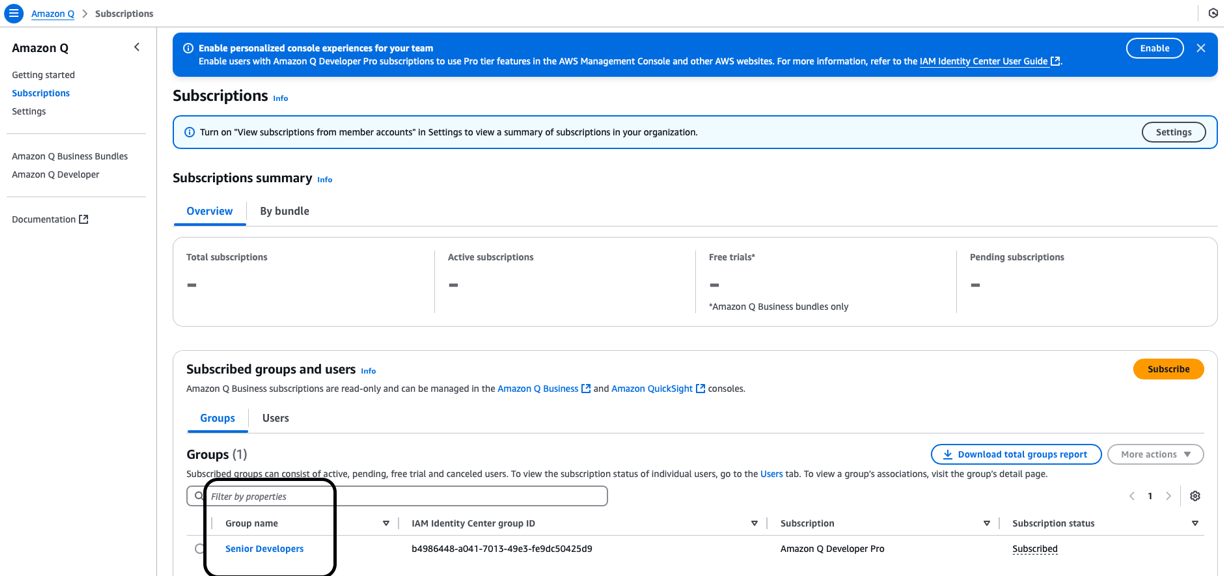
Task: Open the Amazon QuickSight console link
Action: tap(658, 389)
